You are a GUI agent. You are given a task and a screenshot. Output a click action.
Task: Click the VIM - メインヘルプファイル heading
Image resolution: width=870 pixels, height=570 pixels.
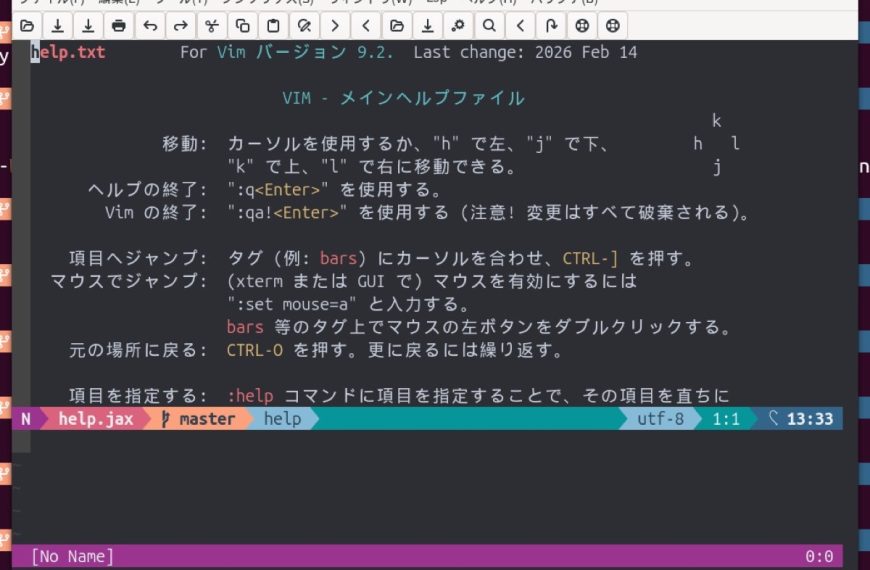point(403,98)
